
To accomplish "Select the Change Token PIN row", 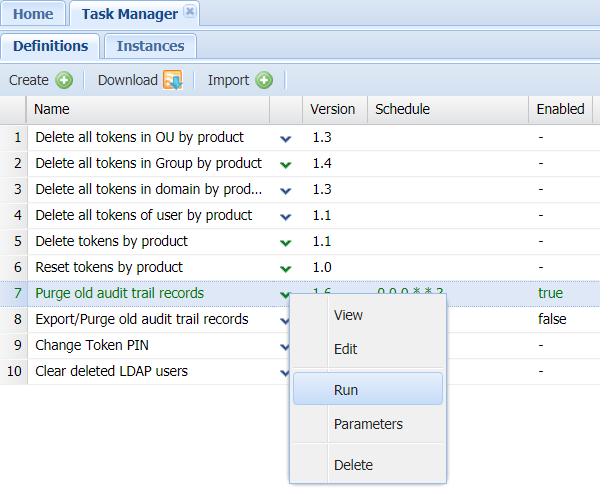I will point(86,346).
